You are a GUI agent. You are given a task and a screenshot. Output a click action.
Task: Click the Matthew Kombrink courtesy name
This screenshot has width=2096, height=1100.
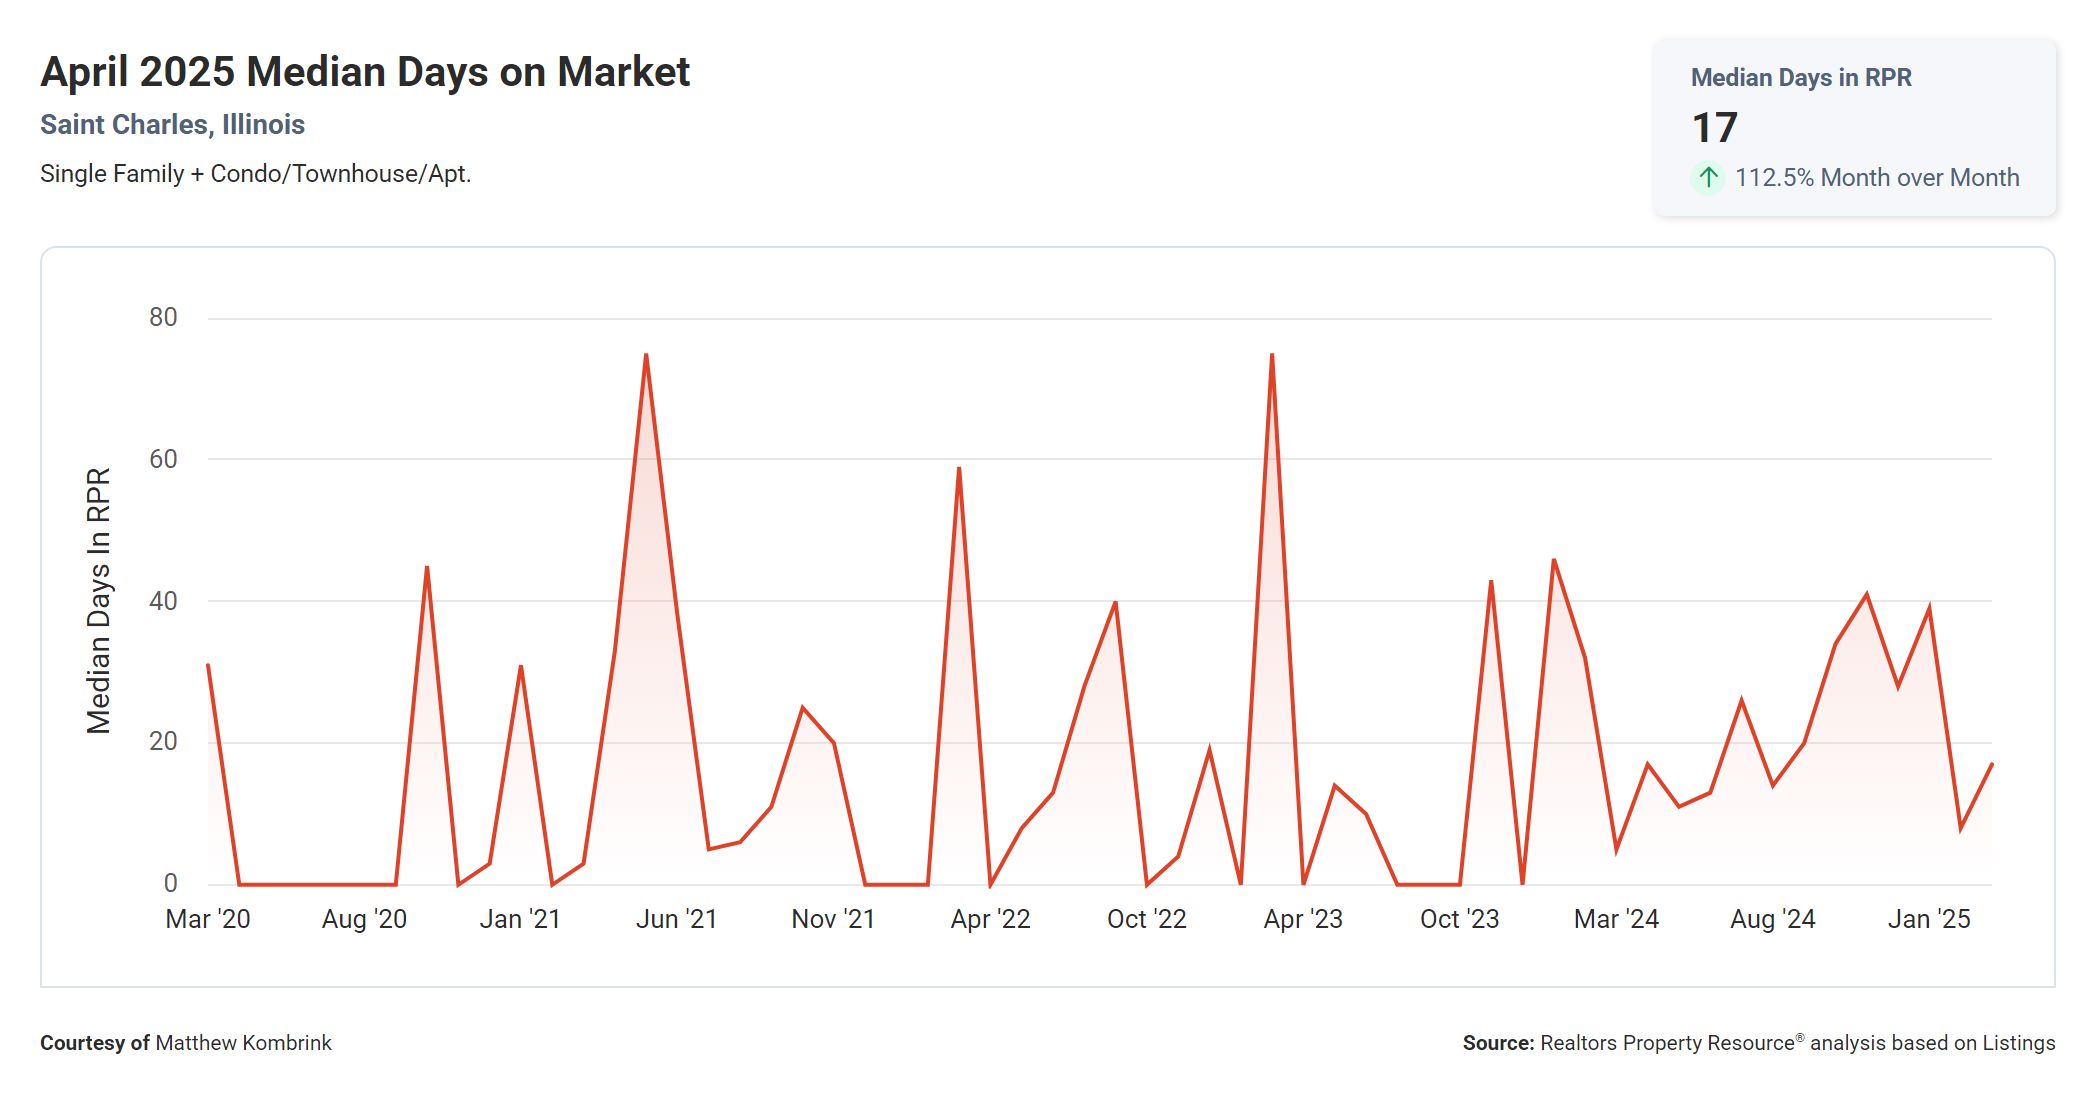coord(243,1043)
